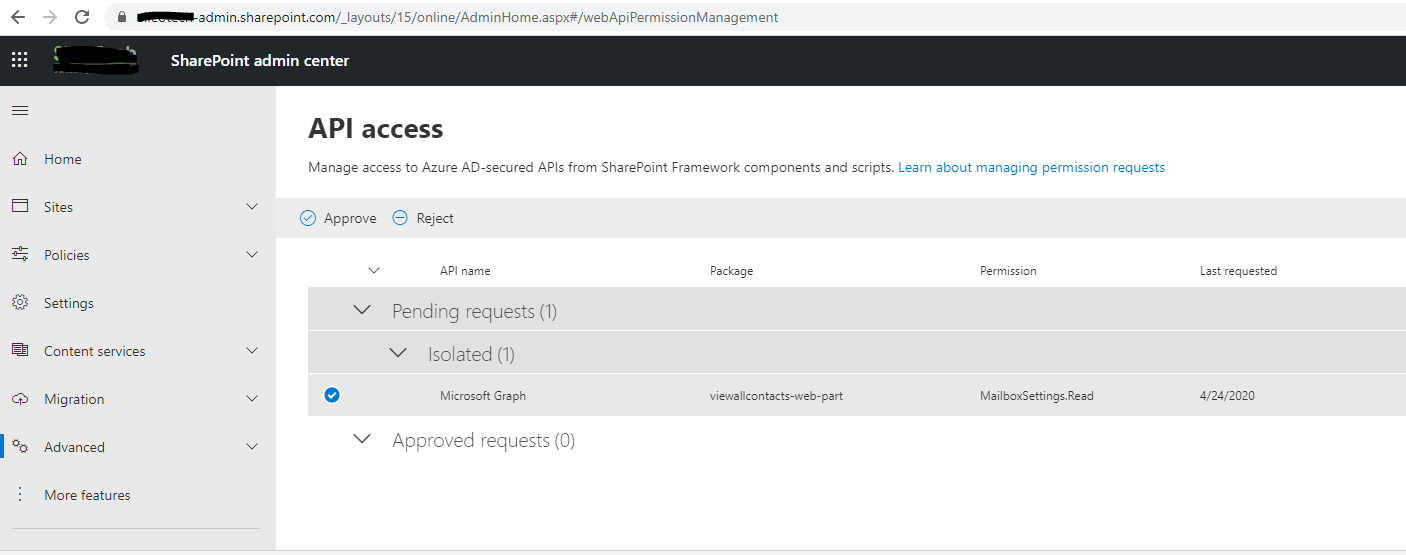Expand the Advanced navigation section

252,446
